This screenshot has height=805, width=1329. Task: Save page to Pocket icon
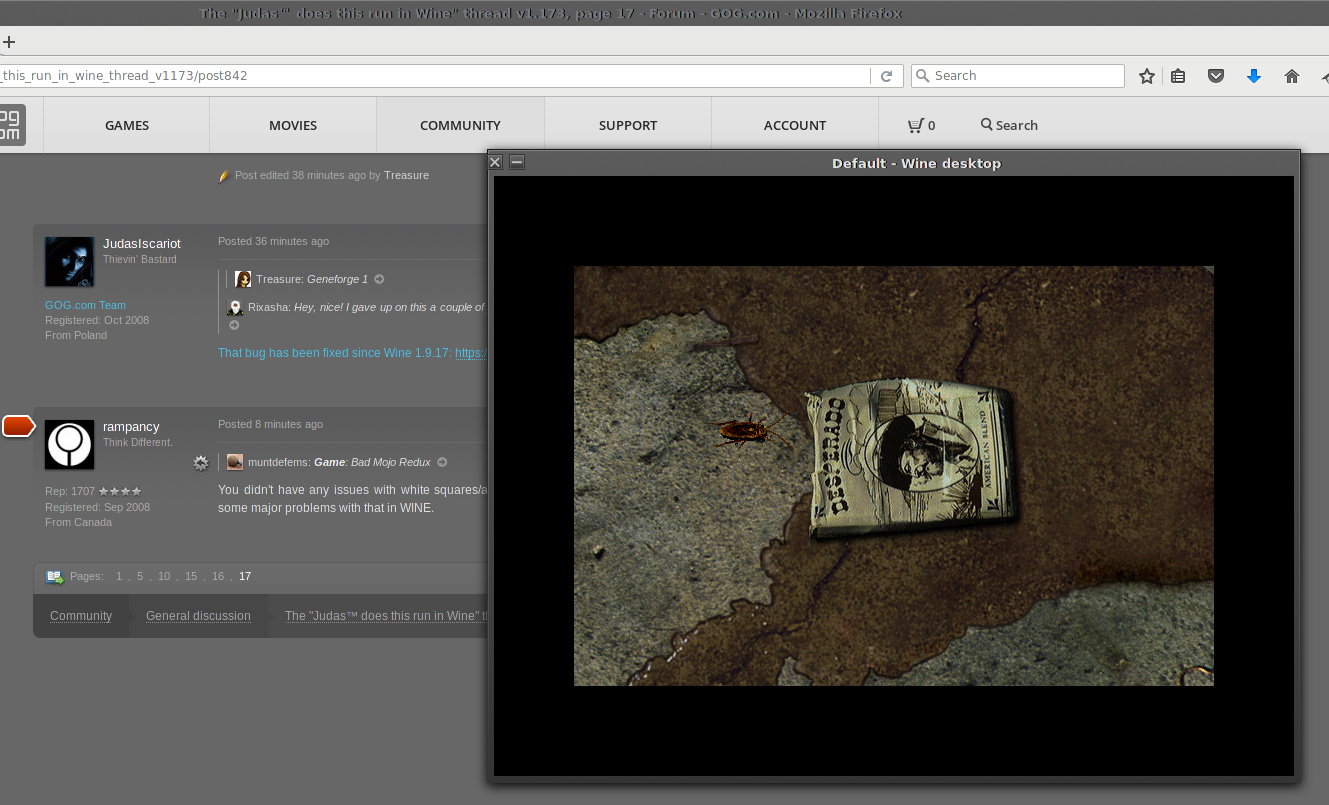click(x=1216, y=76)
